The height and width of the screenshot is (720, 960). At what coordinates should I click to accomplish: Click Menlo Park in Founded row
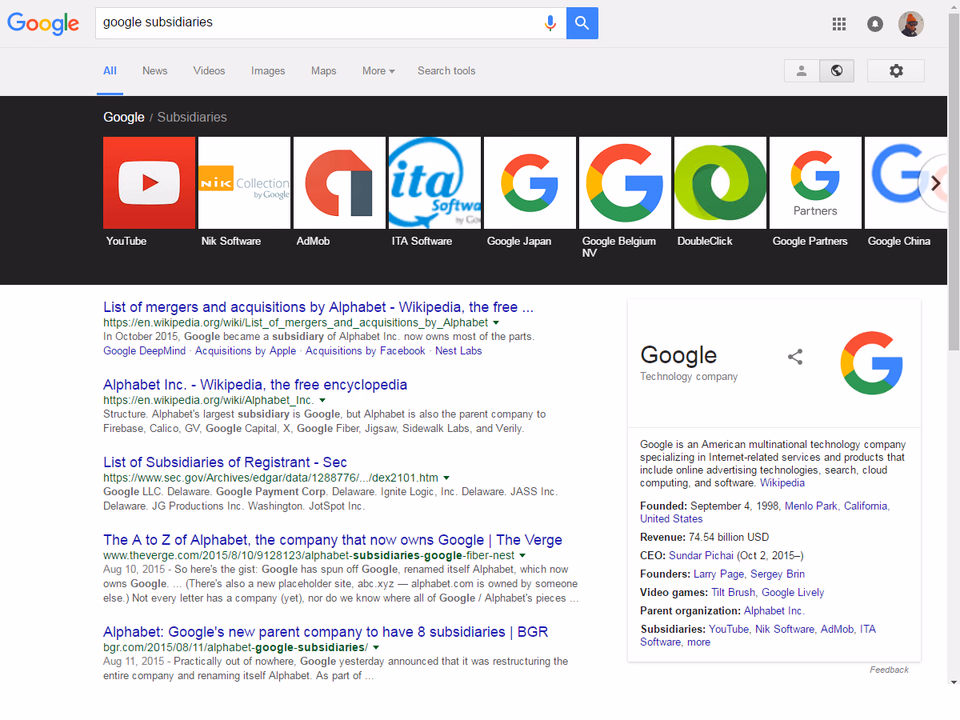[811, 506]
